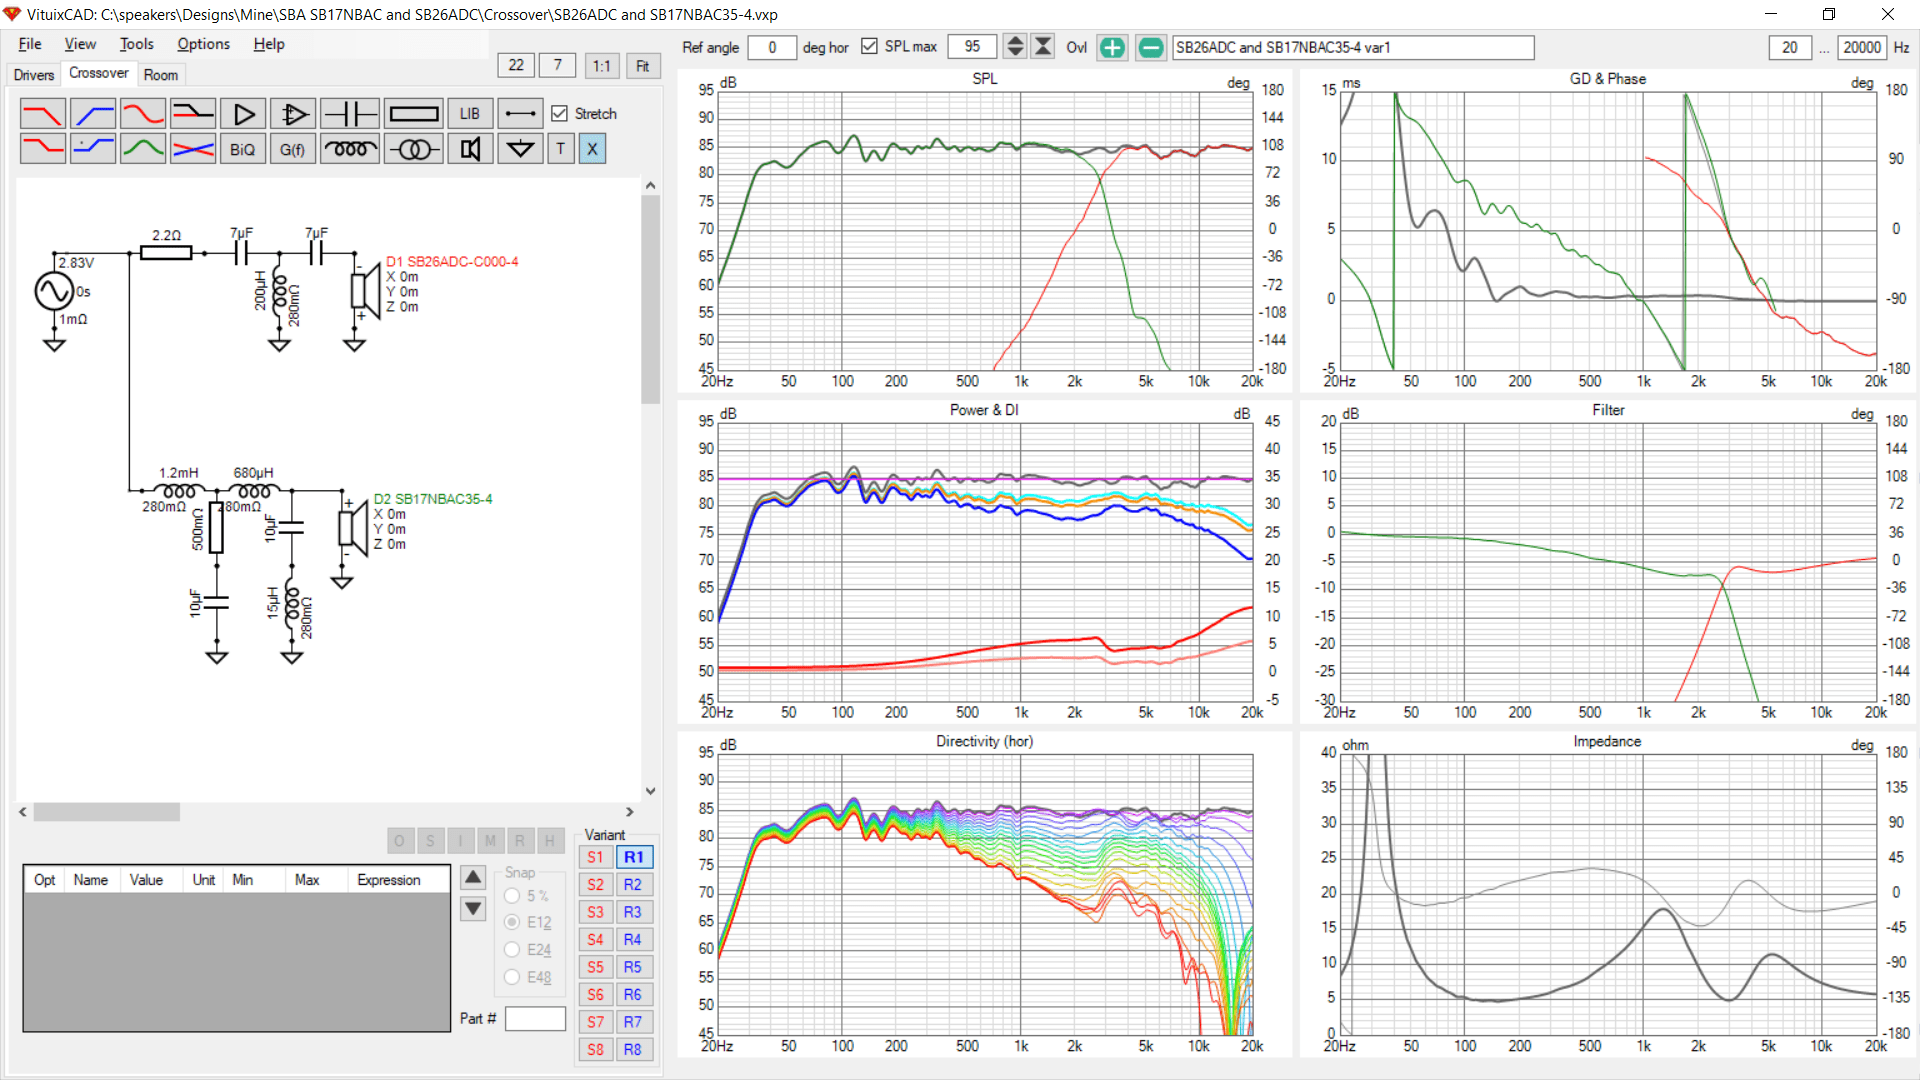Select variant S2
Image resolution: width=1920 pixels, height=1080 pixels.
(x=596, y=885)
